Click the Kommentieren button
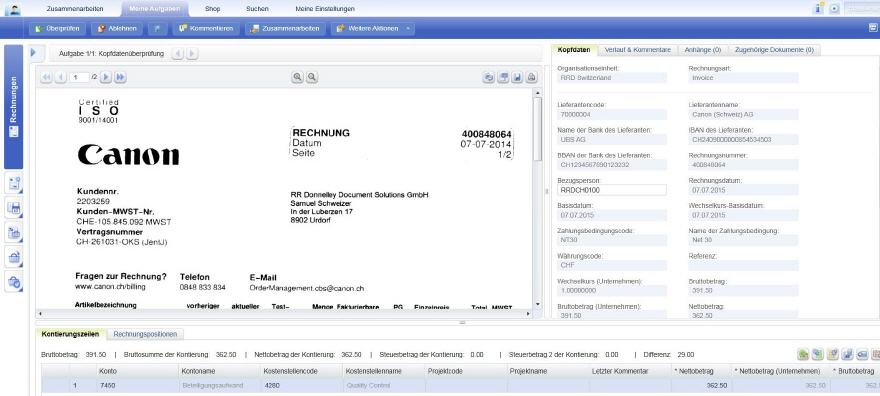The height and width of the screenshot is (396, 880). 206,28
